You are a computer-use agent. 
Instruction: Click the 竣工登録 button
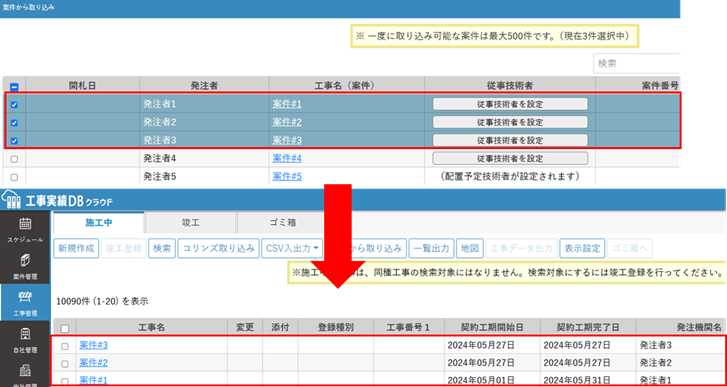(x=123, y=248)
